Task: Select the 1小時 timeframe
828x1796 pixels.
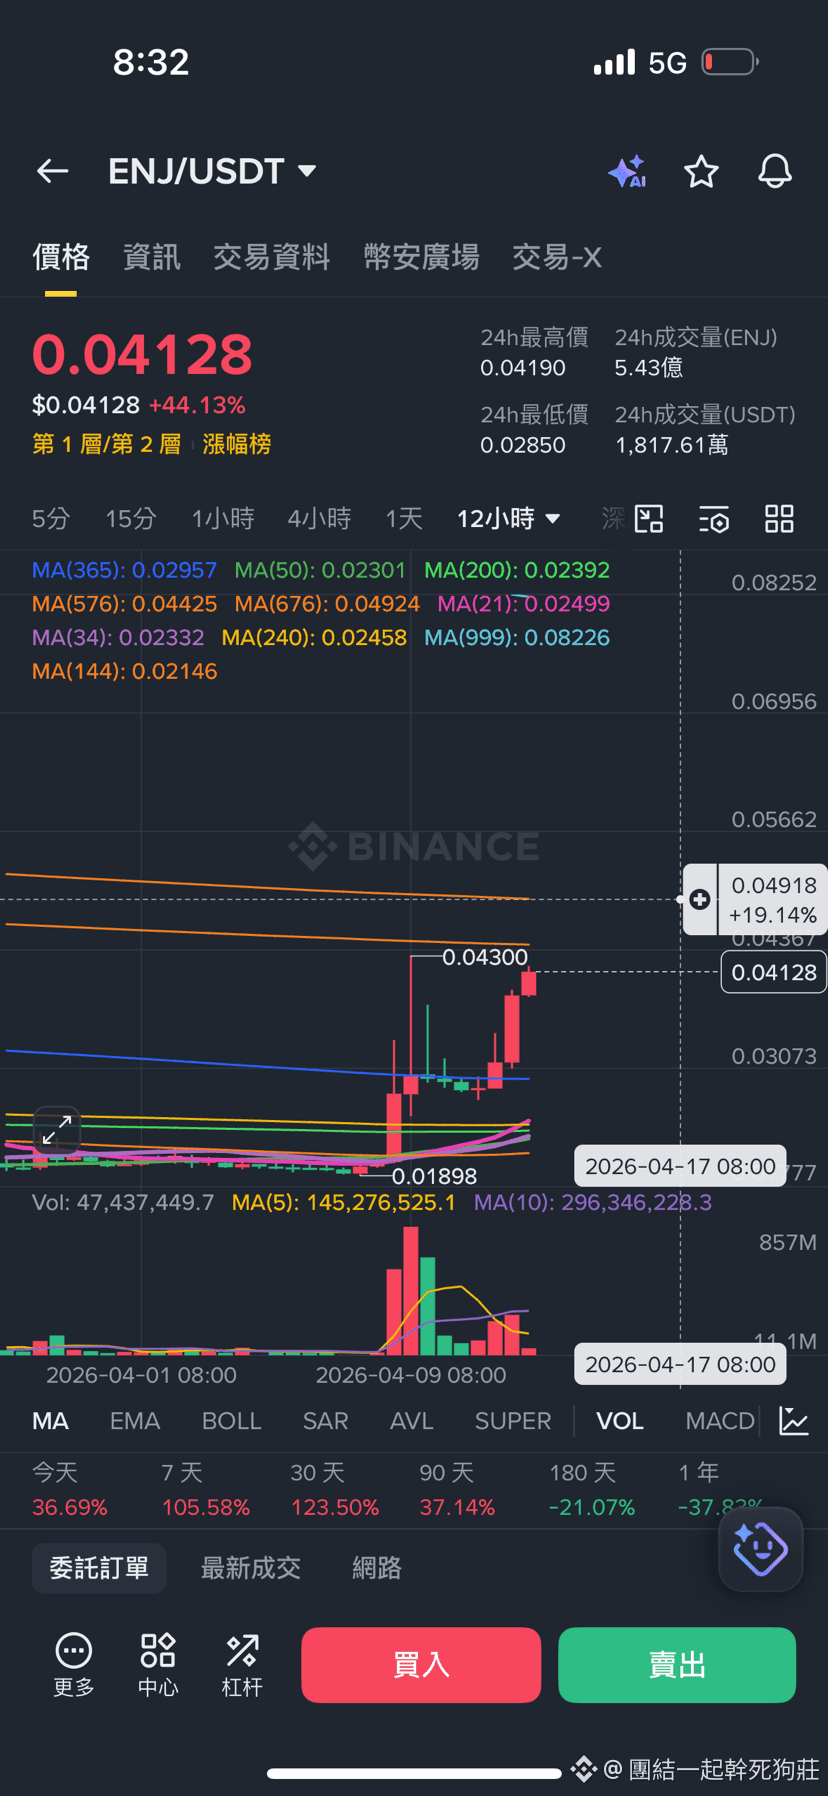Action: pos(223,519)
